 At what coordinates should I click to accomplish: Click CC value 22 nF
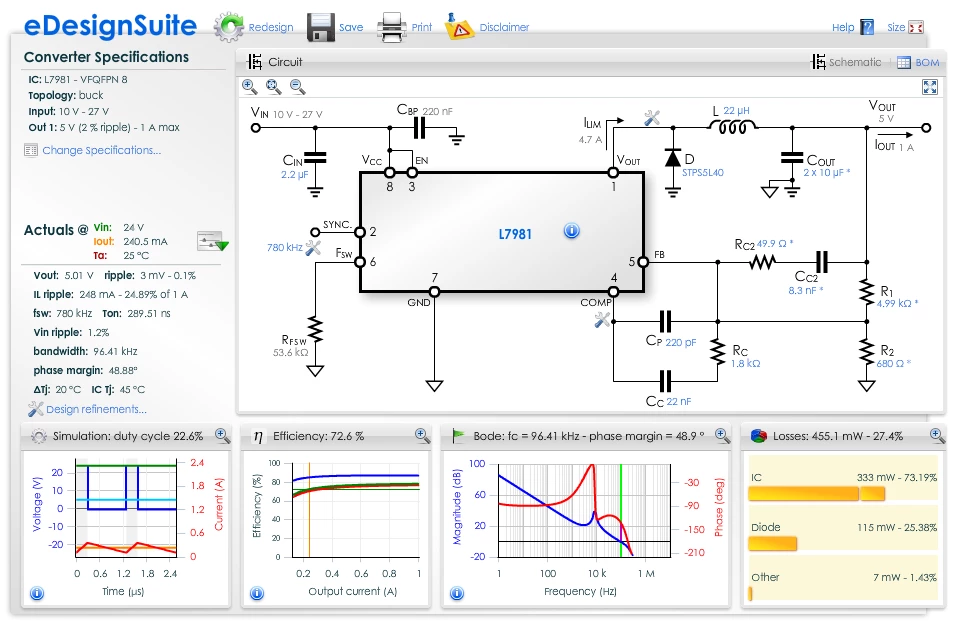(679, 401)
